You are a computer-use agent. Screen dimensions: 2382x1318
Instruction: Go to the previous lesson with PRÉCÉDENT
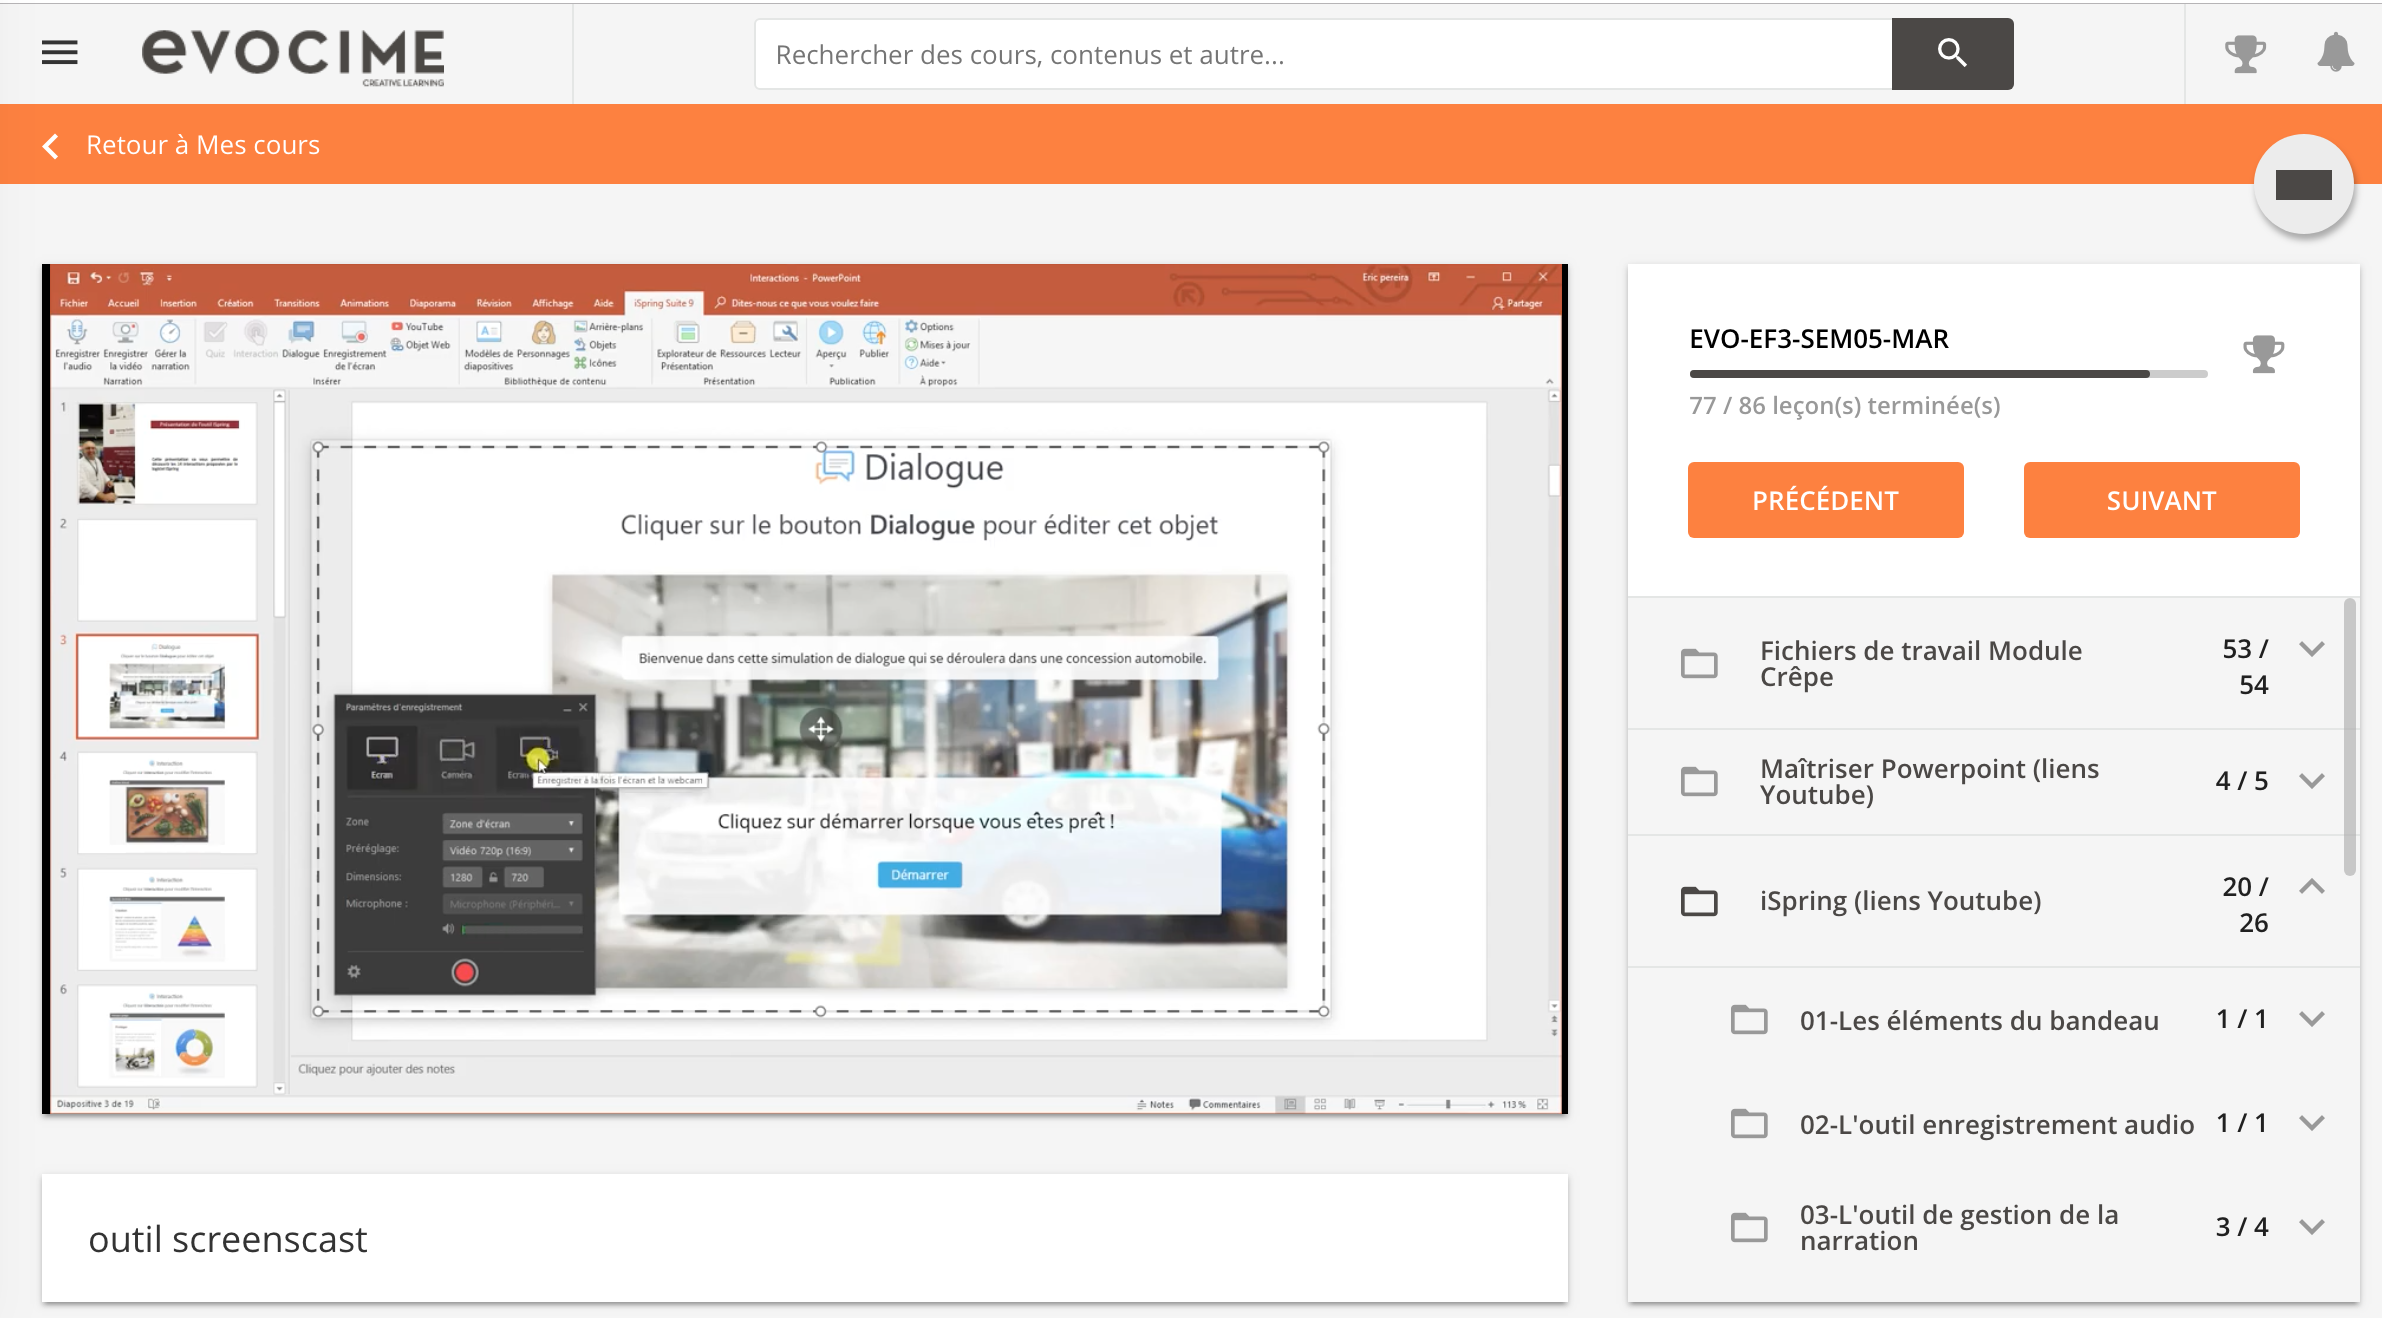(1825, 500)
